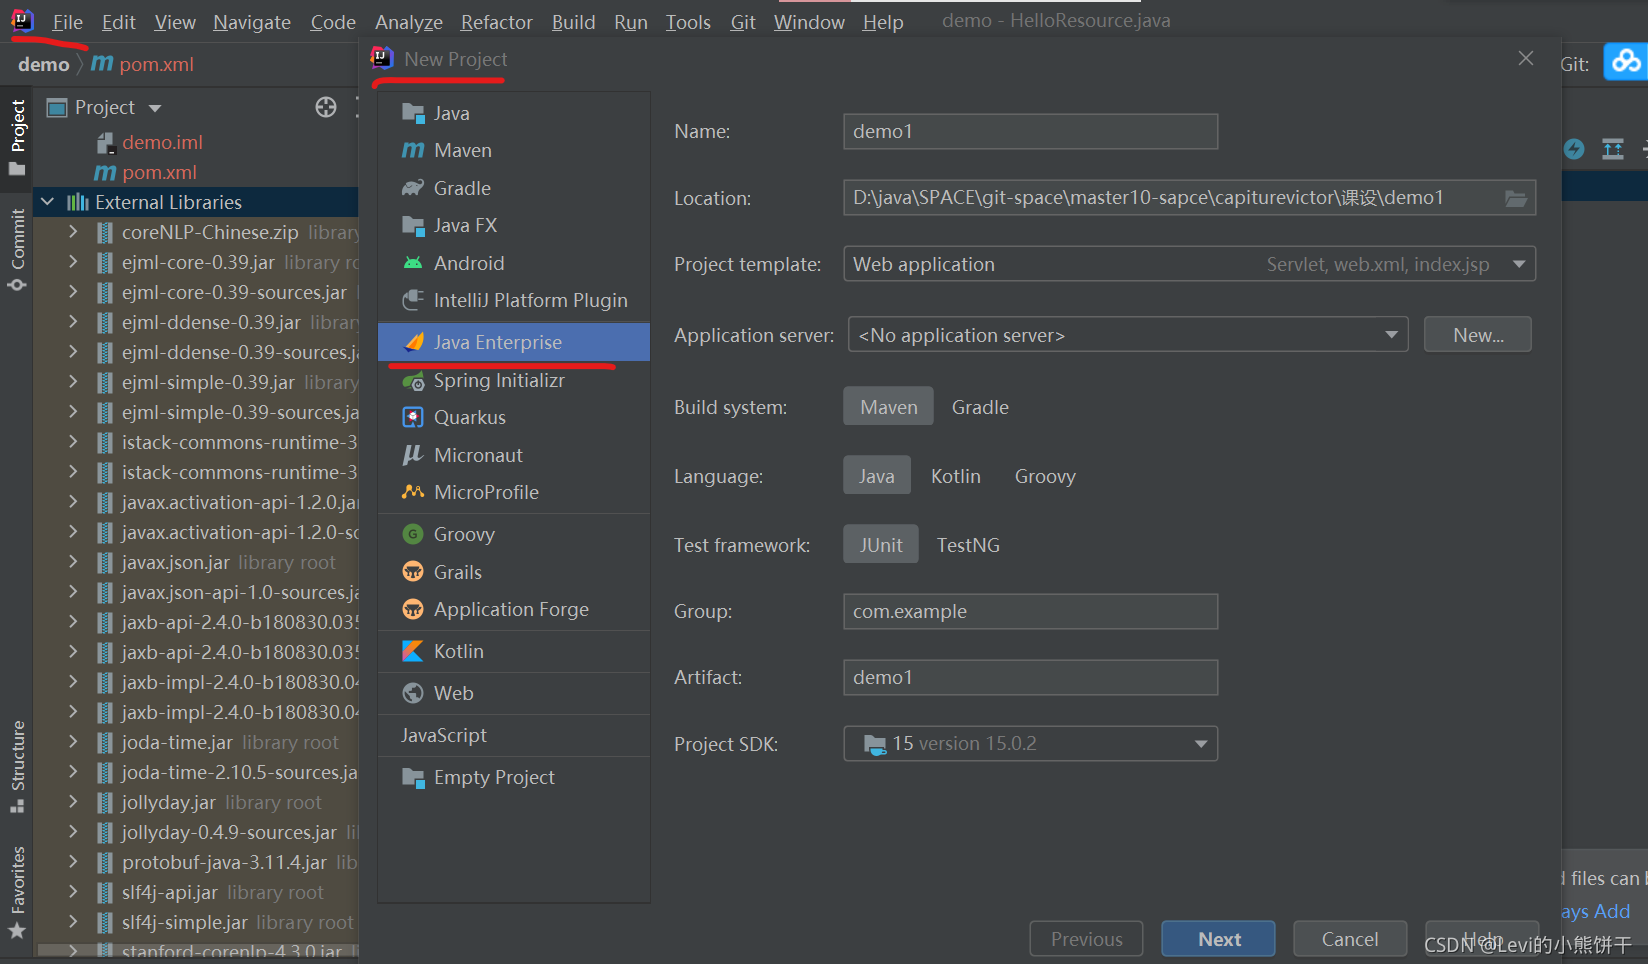The width and height of the screenshot is (1648, 964).
Task: Select Application Forge project type
Action: [x=514, y=609]
